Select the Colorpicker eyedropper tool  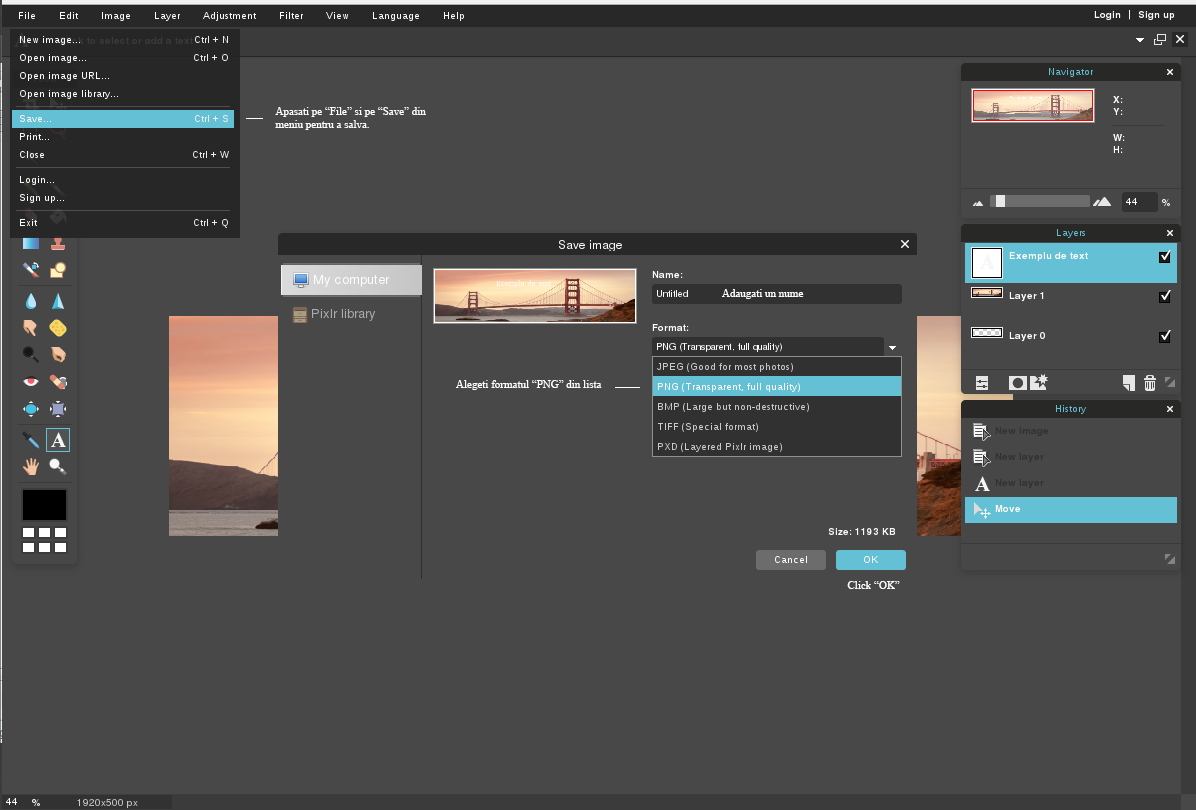[31, 440]
